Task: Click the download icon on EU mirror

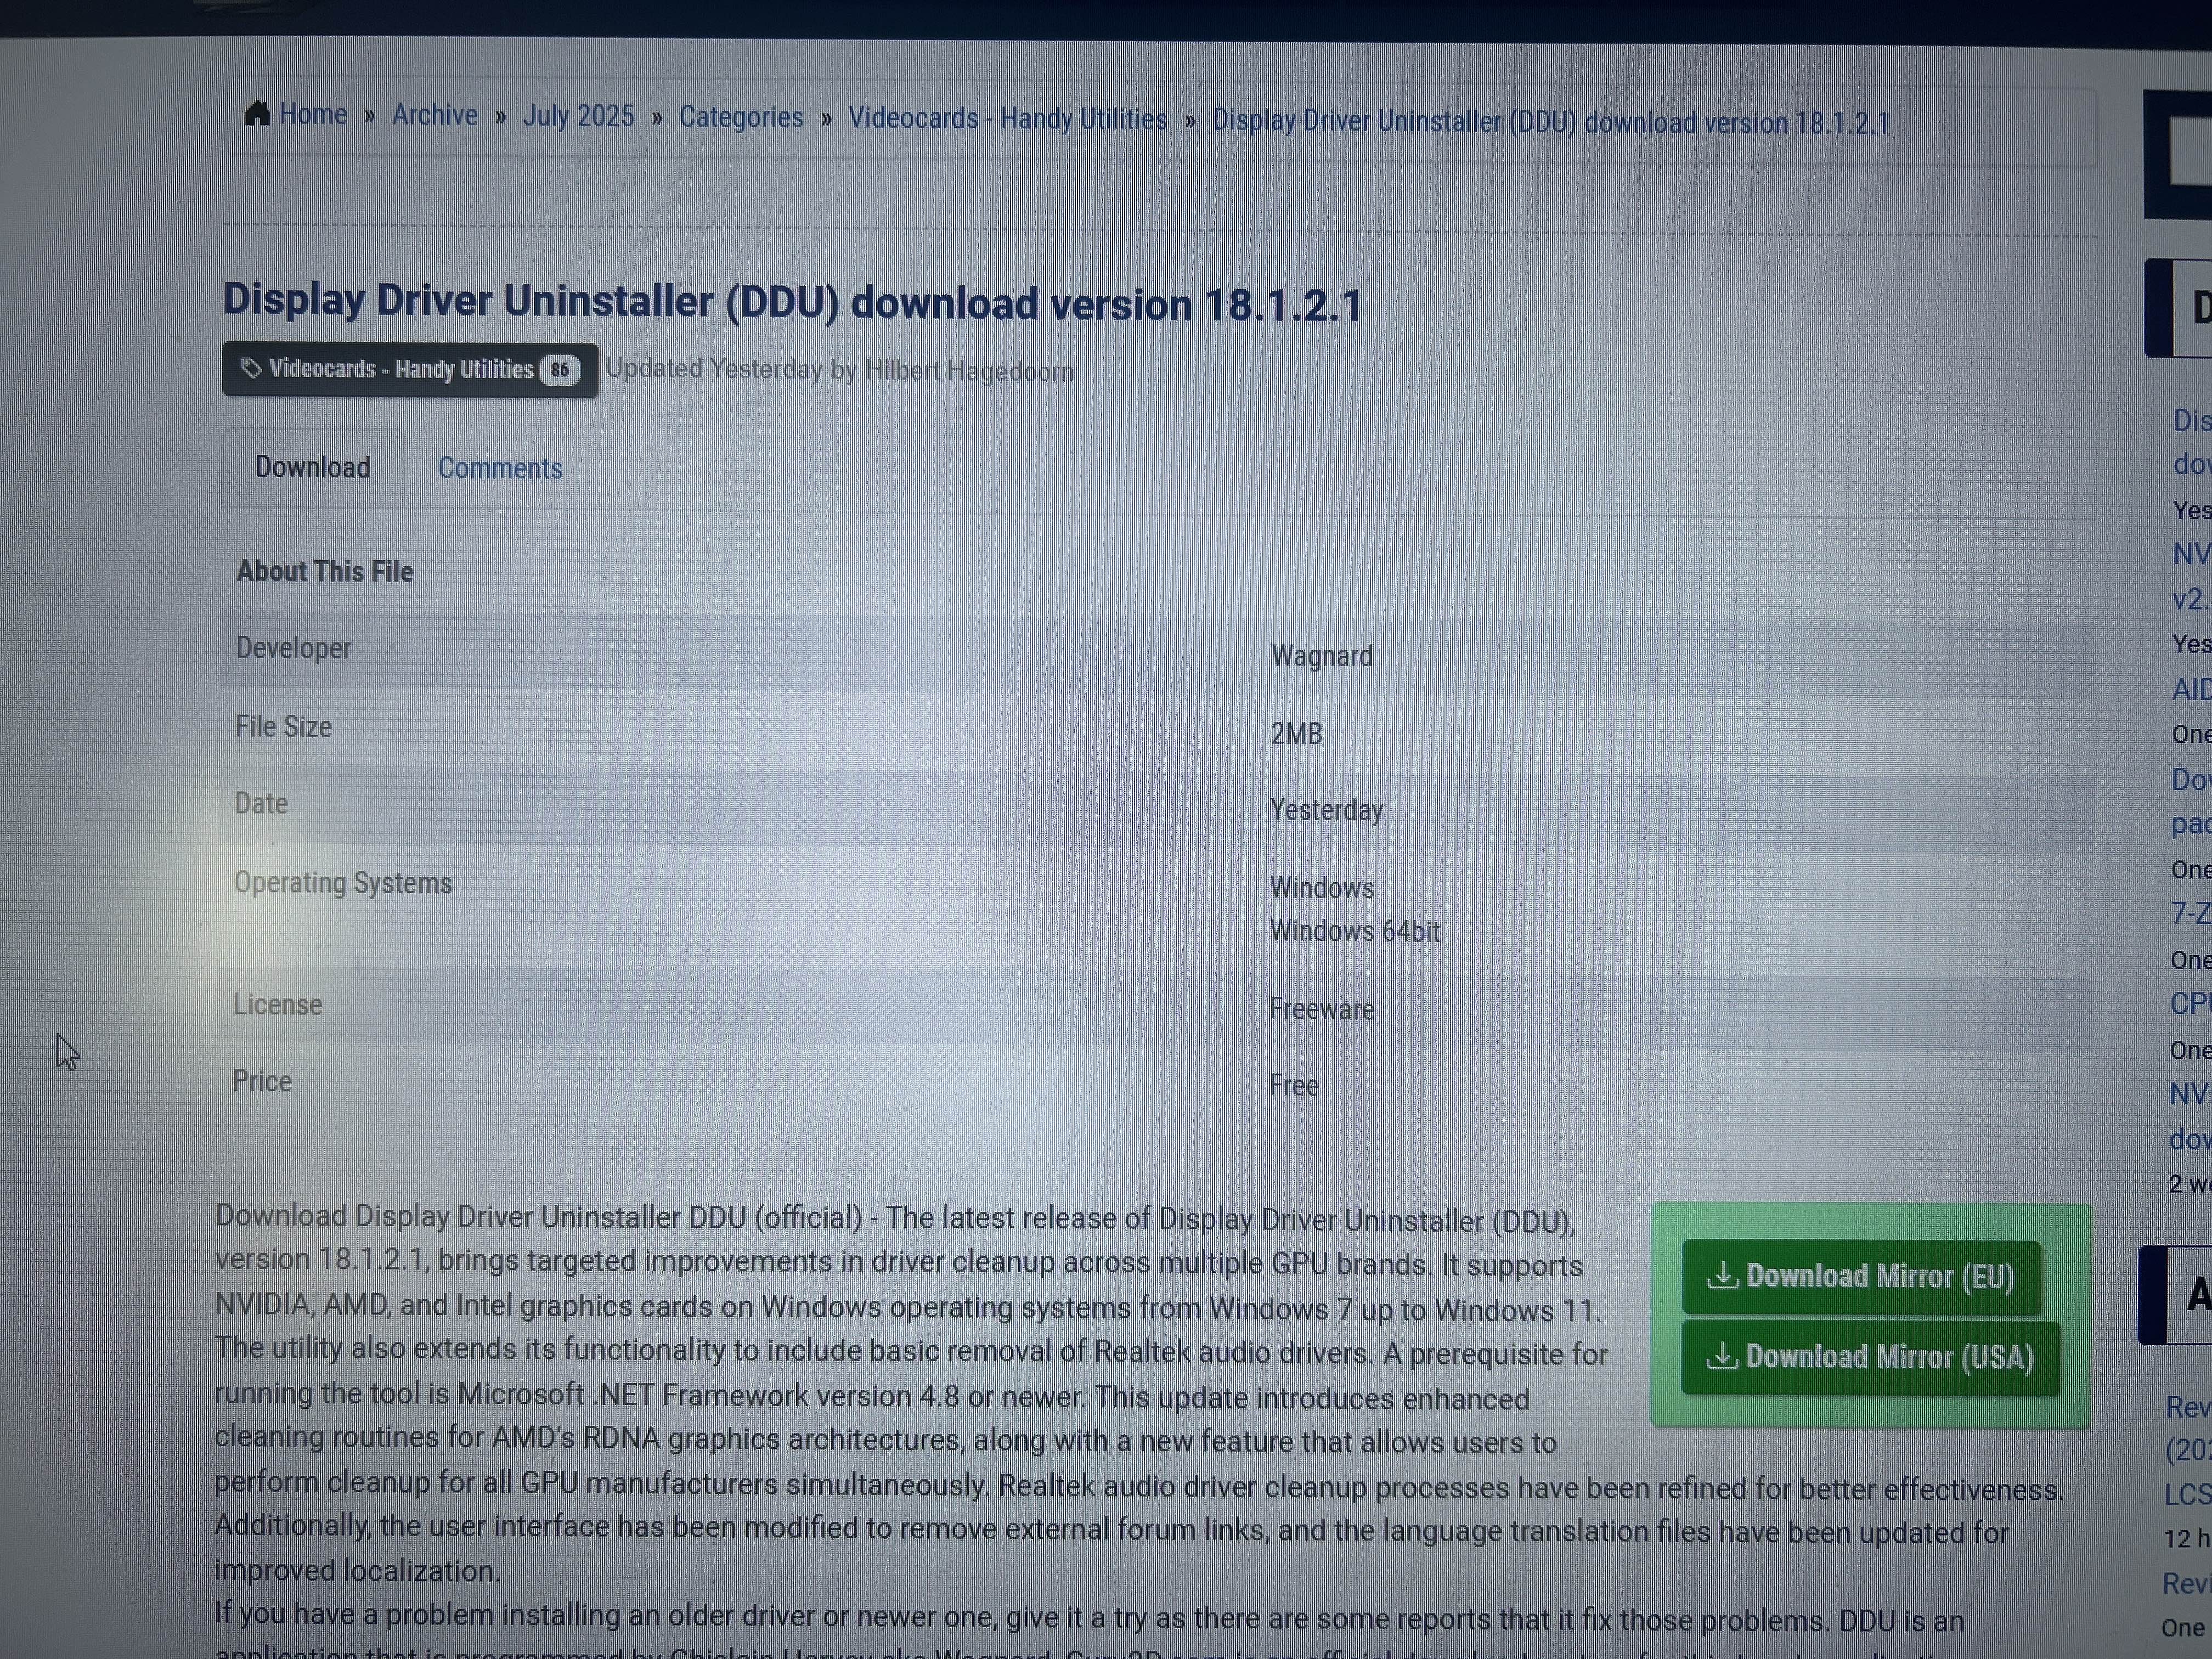Action: click(1722, 1276)
